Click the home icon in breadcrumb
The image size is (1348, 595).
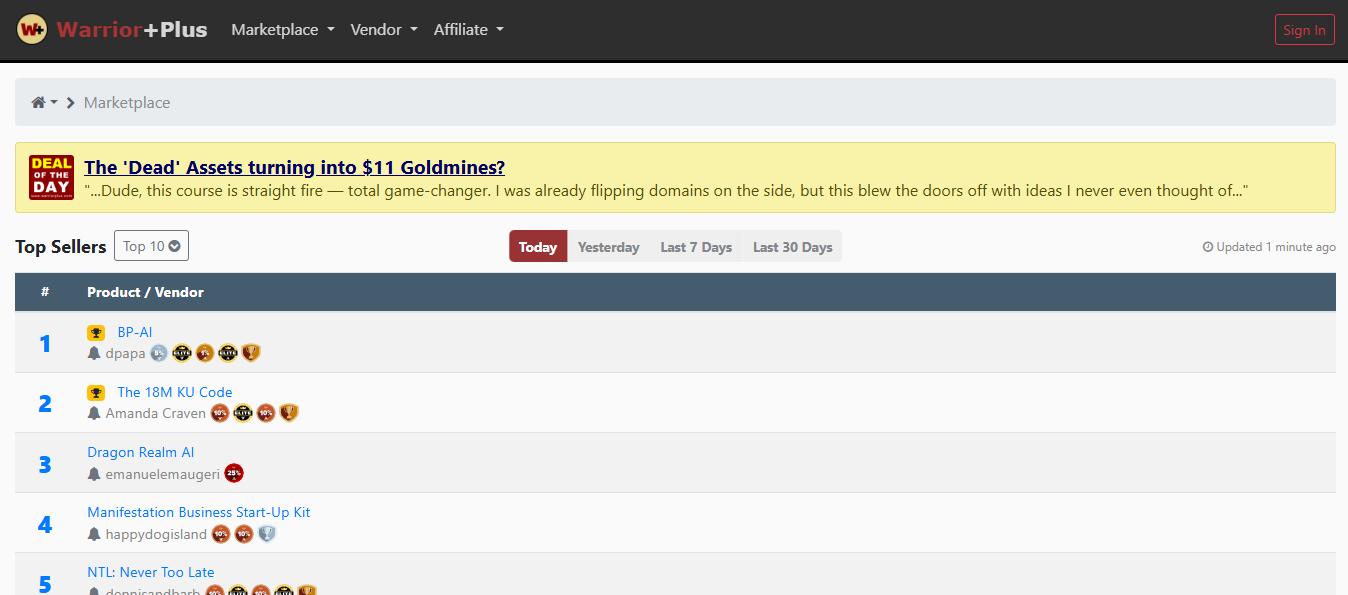tap(39, 102)
